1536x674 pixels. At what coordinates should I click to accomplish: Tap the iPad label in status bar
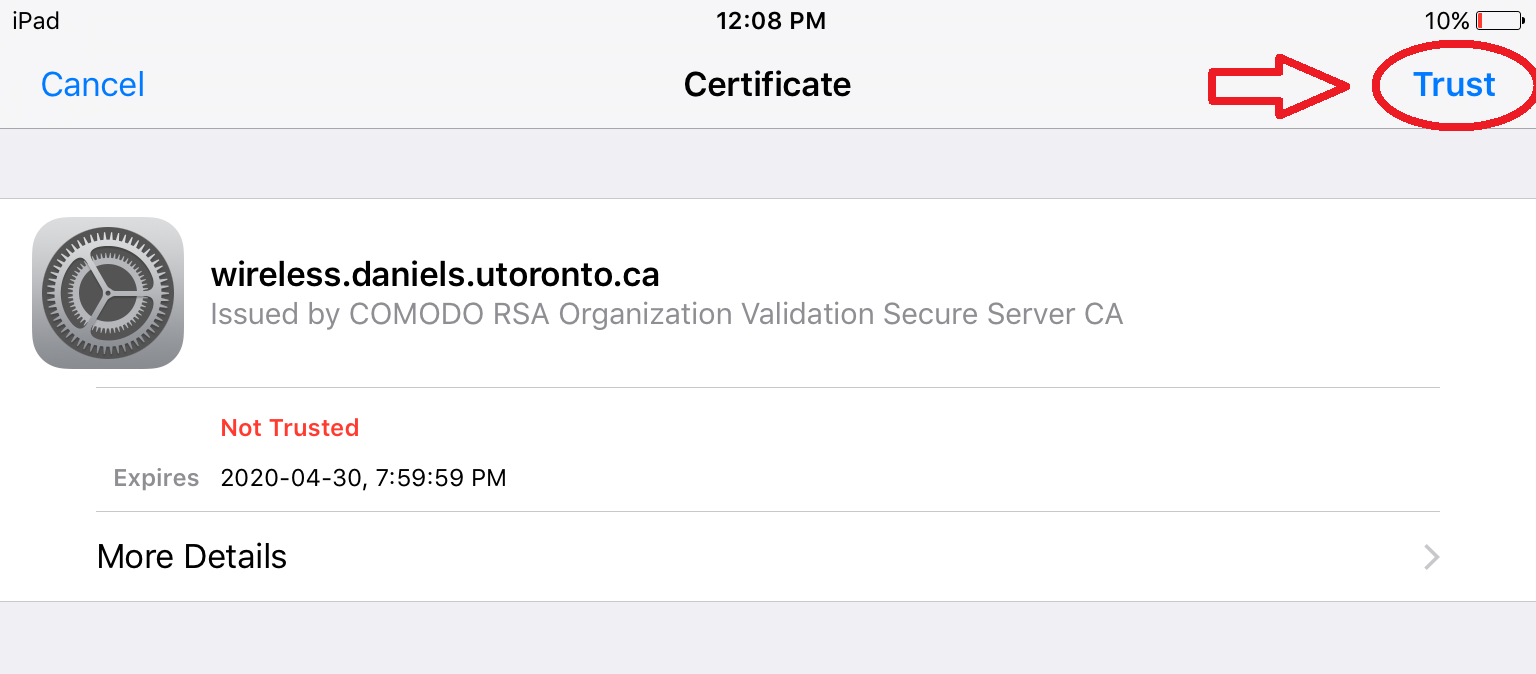click(x=36, y=21)
